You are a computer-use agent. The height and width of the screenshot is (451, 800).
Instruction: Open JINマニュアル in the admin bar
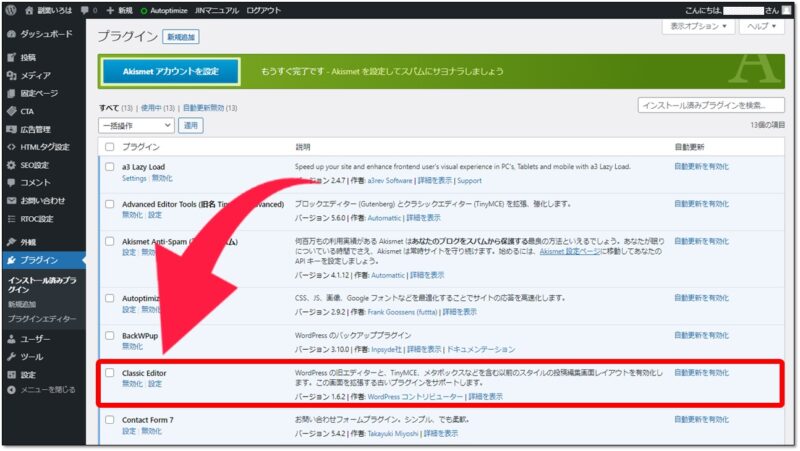pos(216,10)
